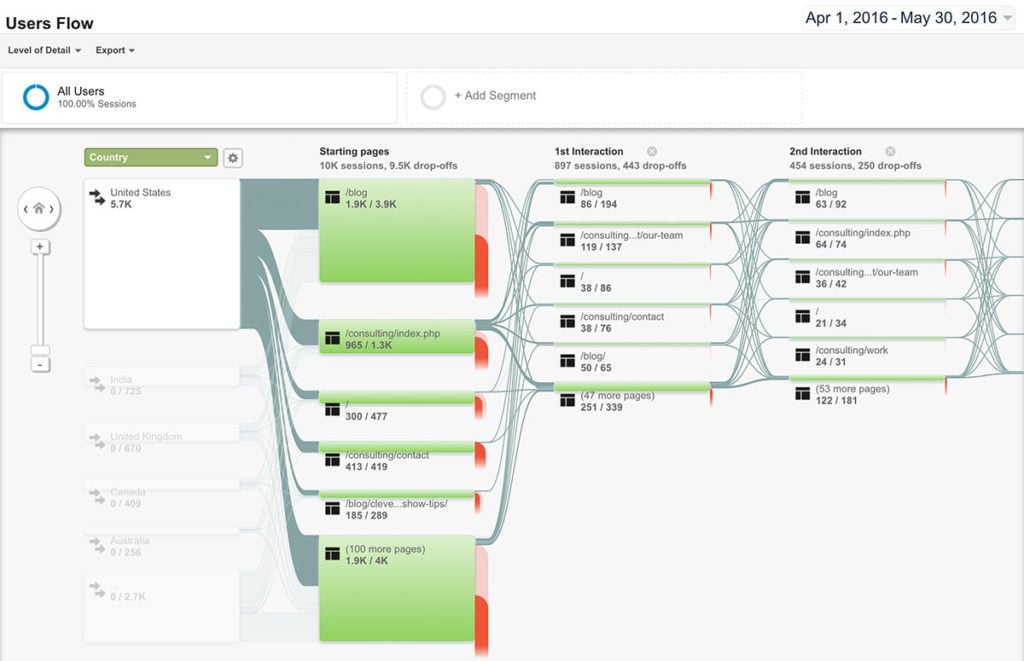Click the plus zoom button above the slider
The width and height of the screenshot is (1024, 661).
tap(40, 246)
